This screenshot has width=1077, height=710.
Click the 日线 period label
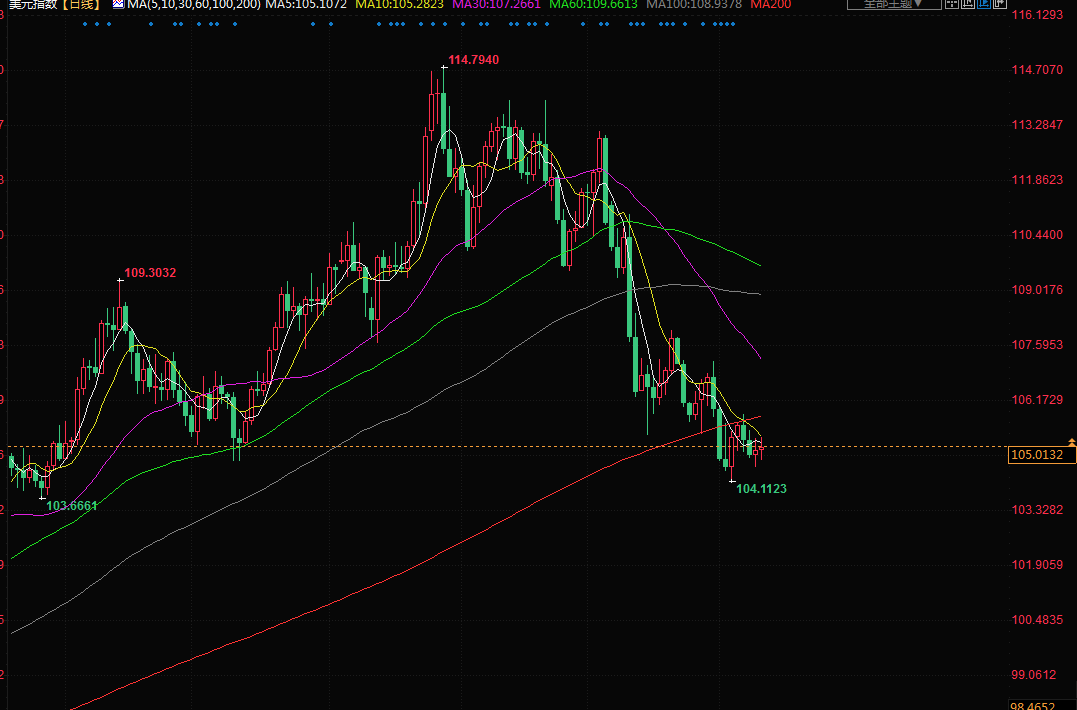click(81, 5)
